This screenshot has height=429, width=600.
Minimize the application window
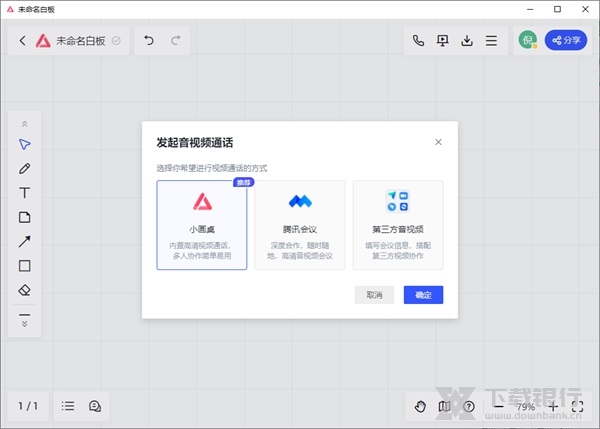coord(530,9)
